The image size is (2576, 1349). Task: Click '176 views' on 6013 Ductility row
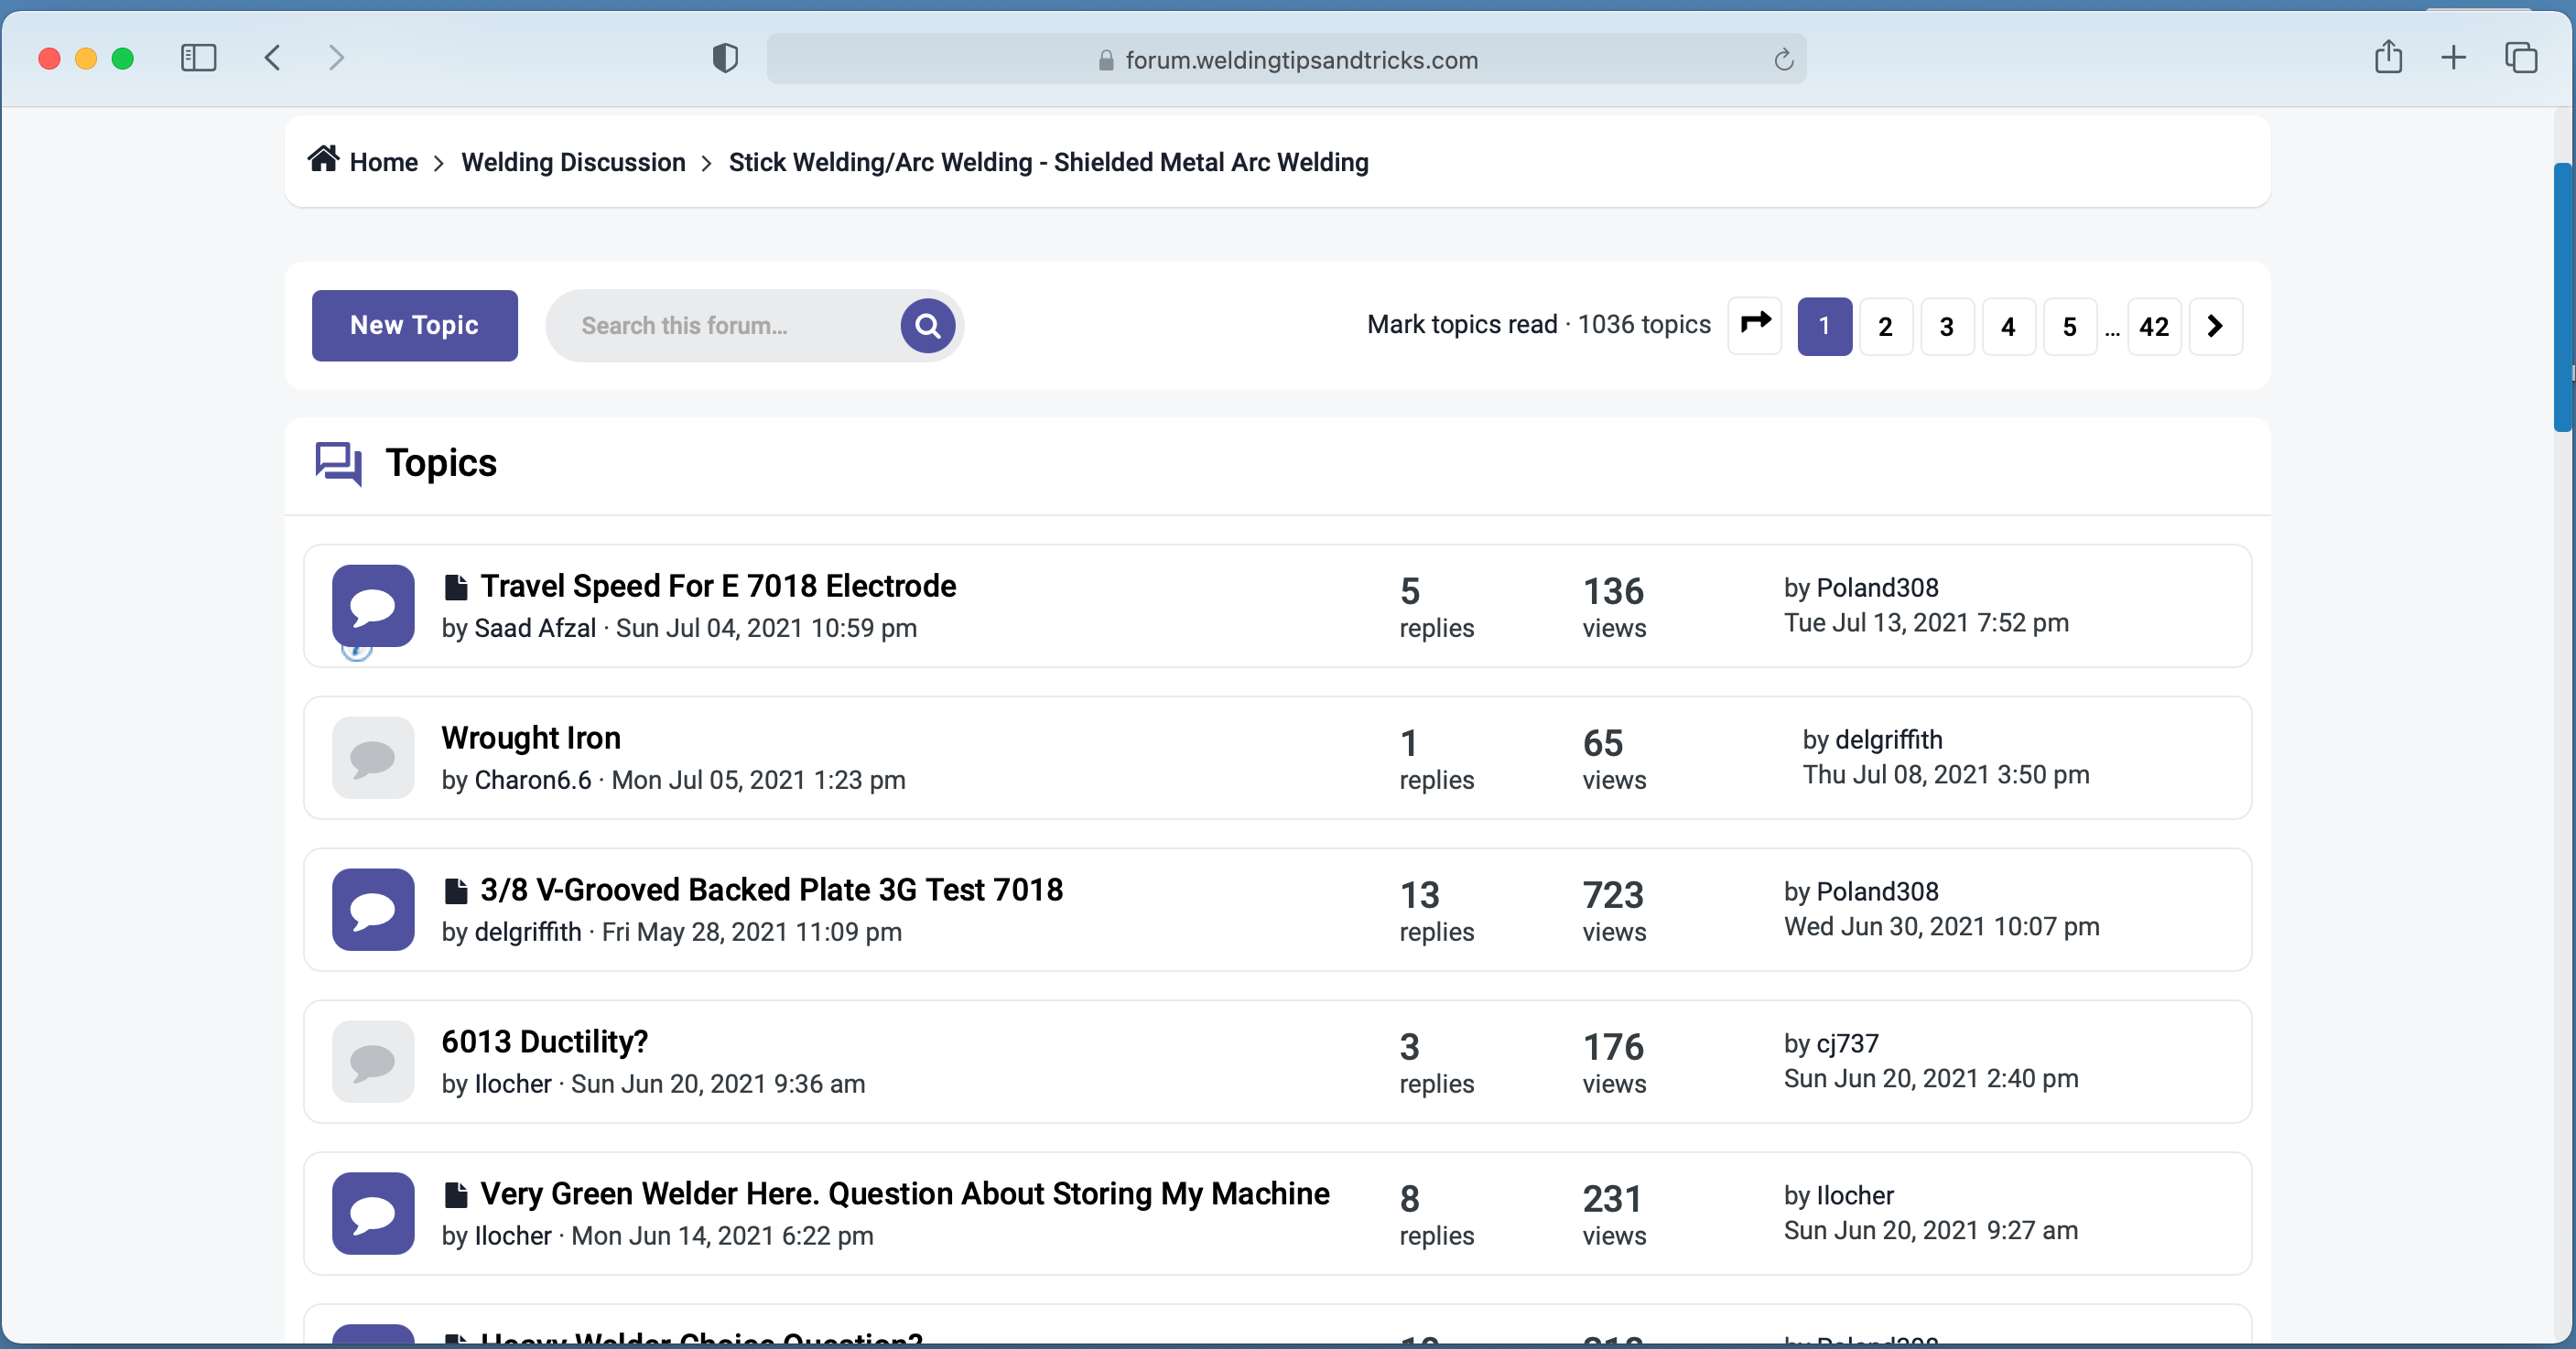point(1614,1063)
